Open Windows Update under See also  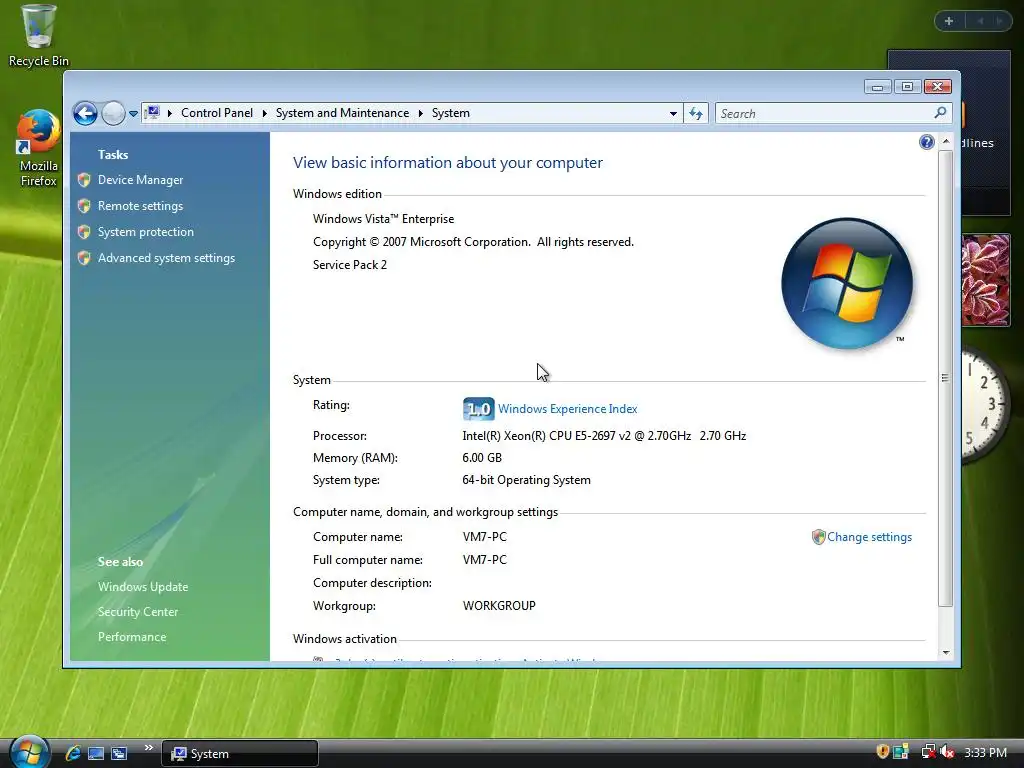coord(143,586)
